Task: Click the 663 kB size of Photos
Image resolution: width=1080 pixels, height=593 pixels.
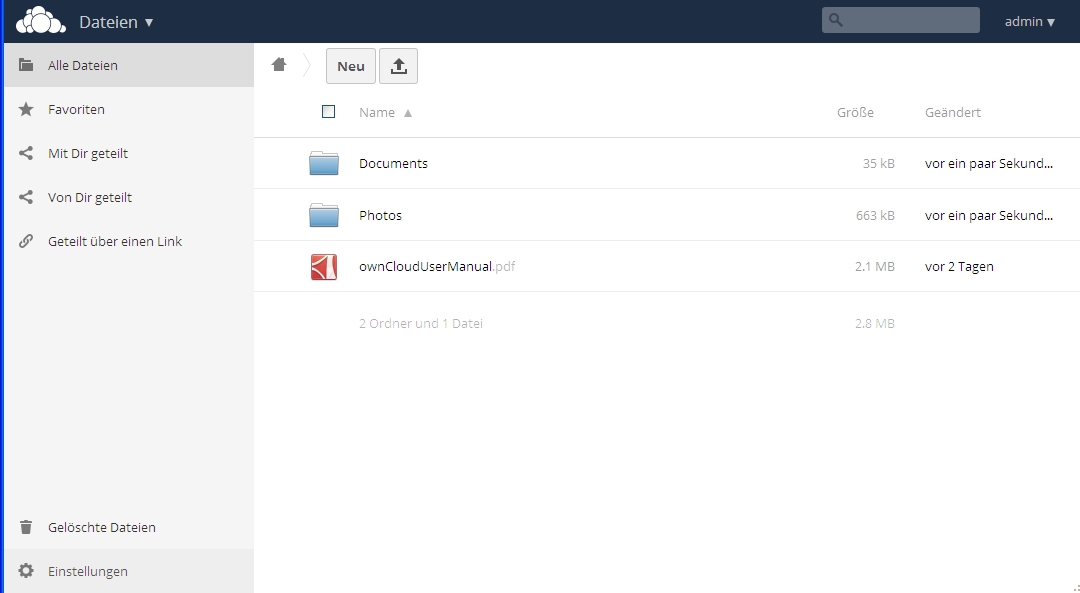Action: pos(875,215)
